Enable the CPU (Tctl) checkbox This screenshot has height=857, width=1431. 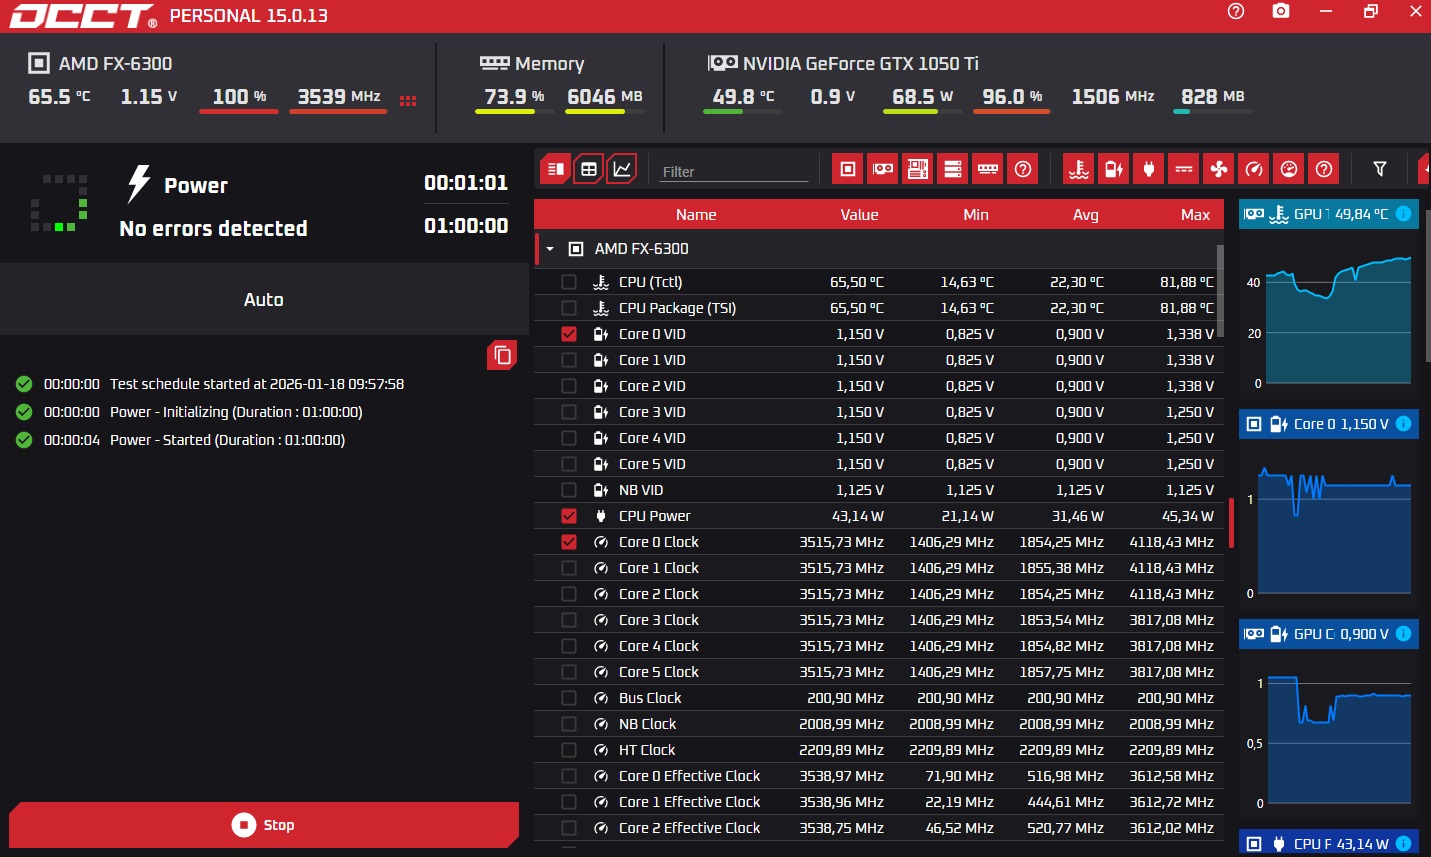[569, 282]
